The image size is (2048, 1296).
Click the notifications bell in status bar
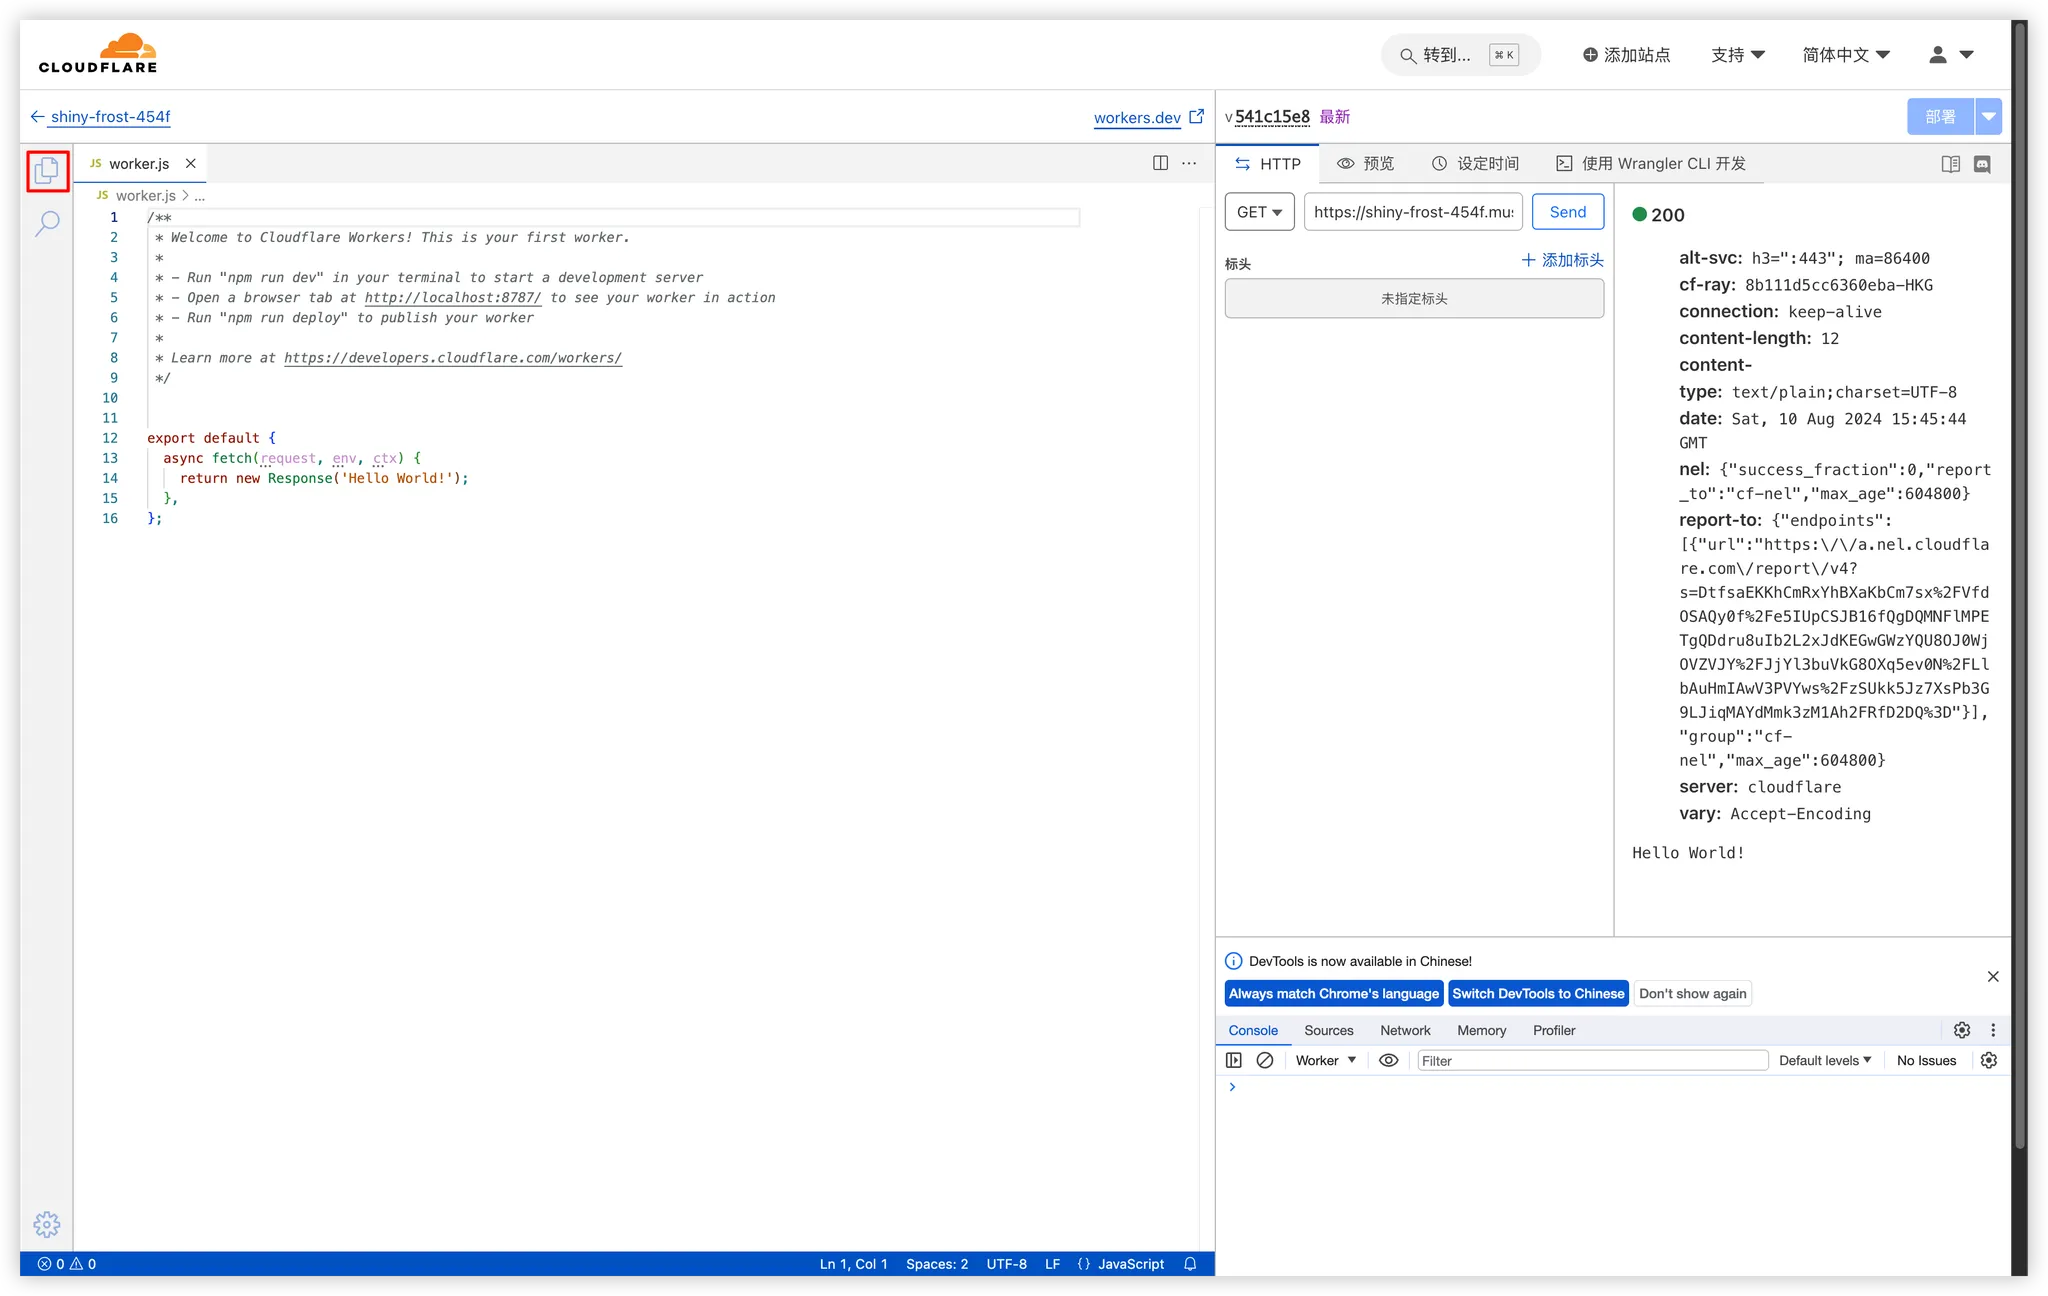pos(1190,1264)
